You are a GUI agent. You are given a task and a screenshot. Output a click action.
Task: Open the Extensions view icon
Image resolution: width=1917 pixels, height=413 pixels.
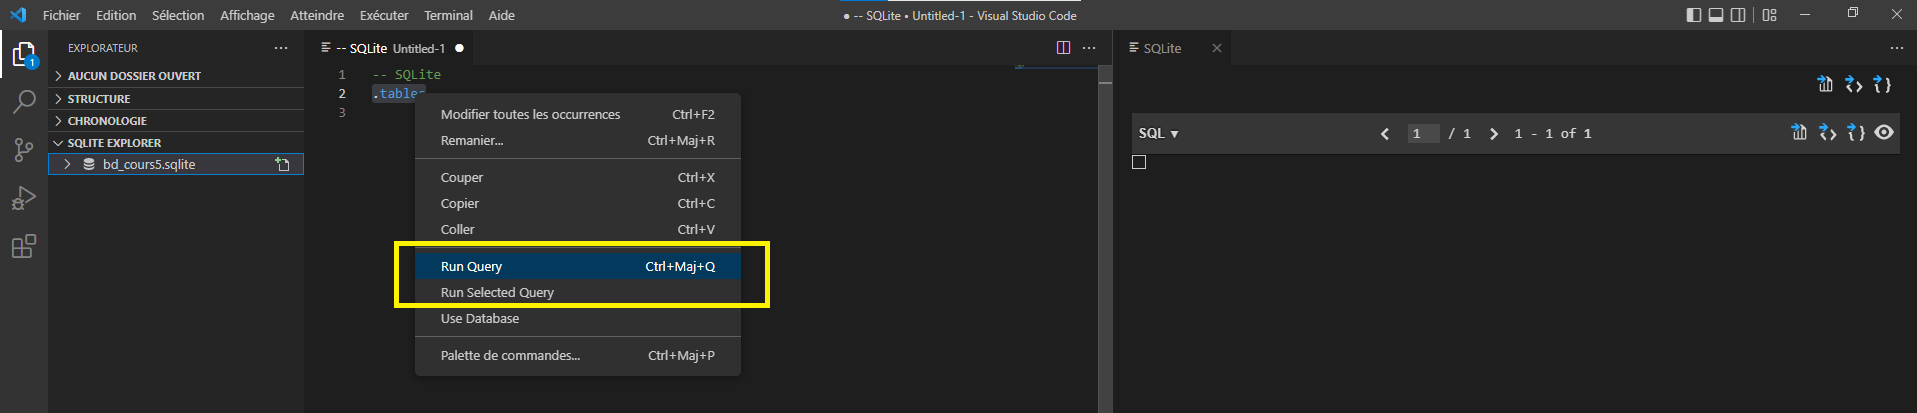[x=24, y=246]
